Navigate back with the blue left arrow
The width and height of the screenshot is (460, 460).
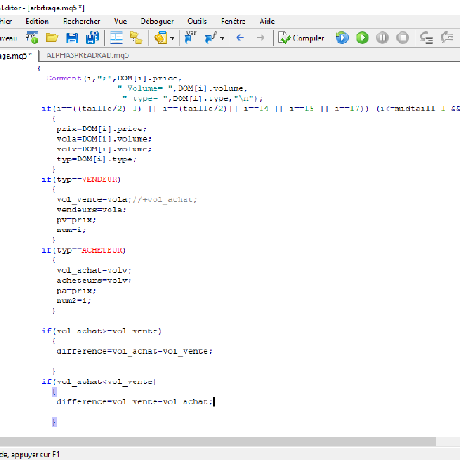(240, 38)
